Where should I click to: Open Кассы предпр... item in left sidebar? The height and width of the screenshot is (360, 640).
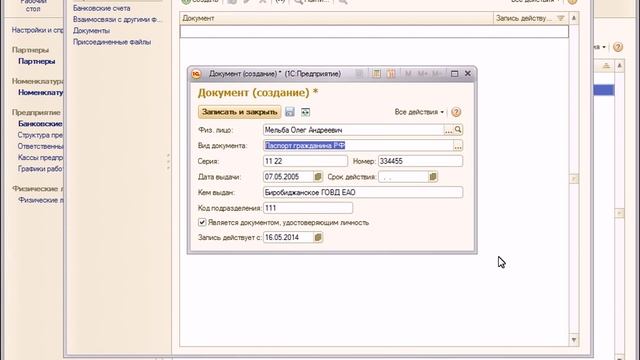(40, 158)
